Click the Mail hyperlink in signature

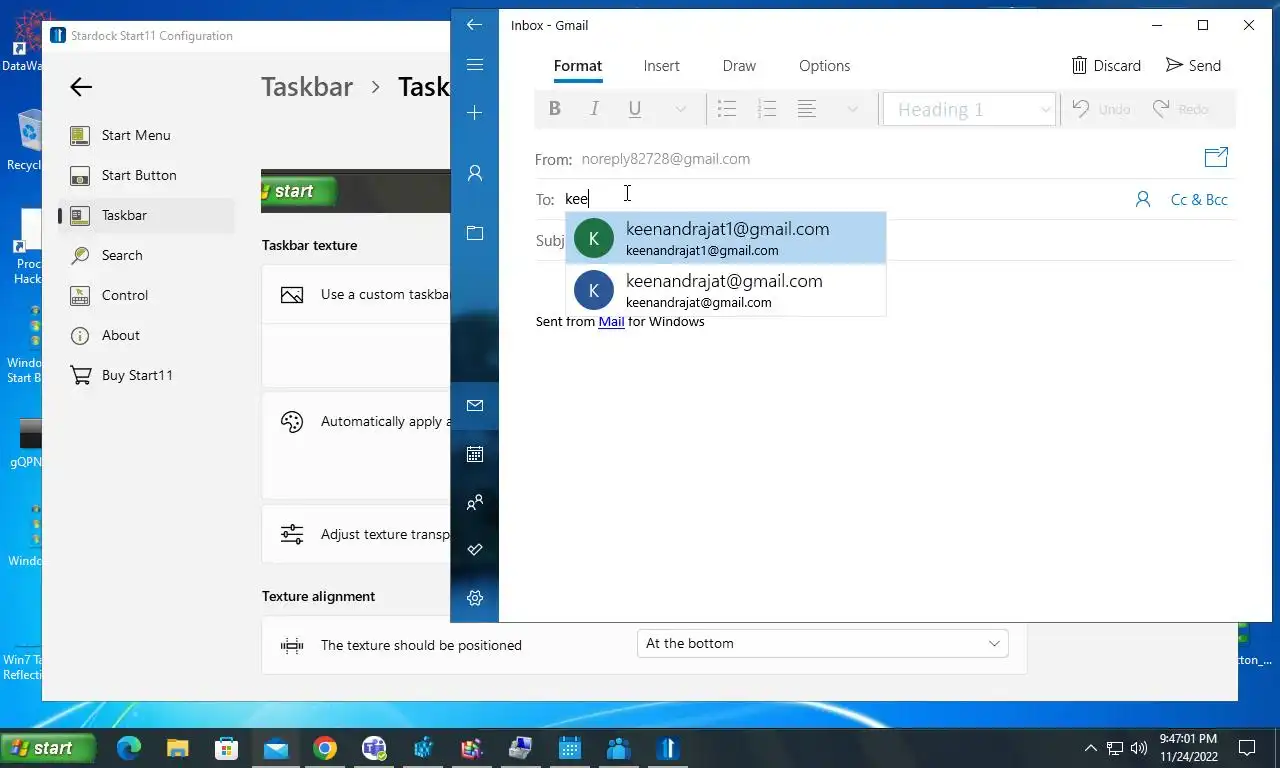click(611, 321)
